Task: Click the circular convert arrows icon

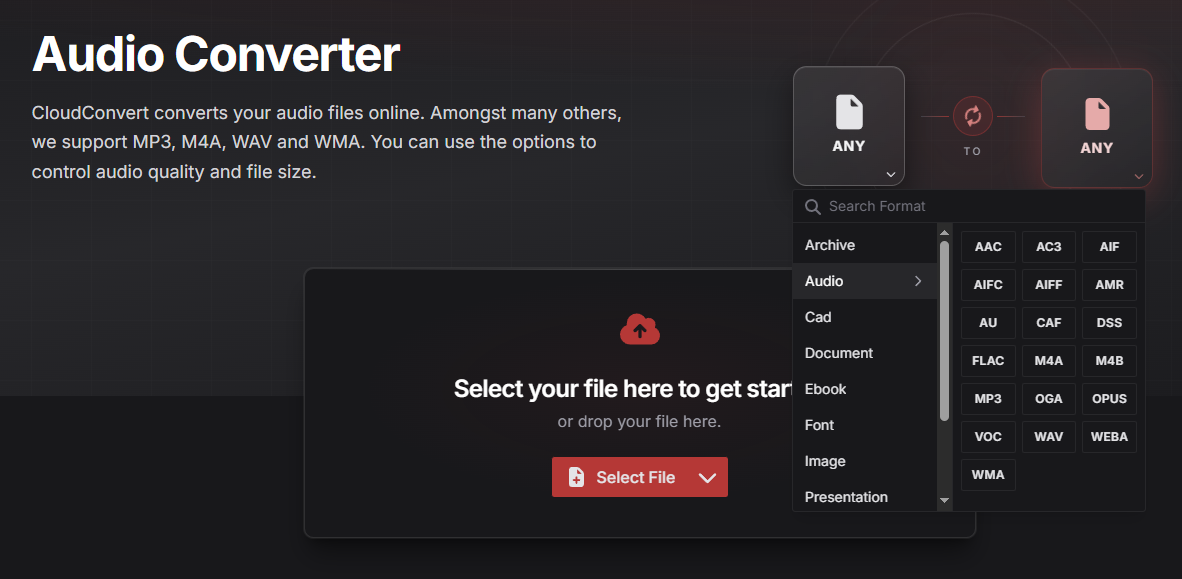Action: pyautogui.click(x=972, y=116)
